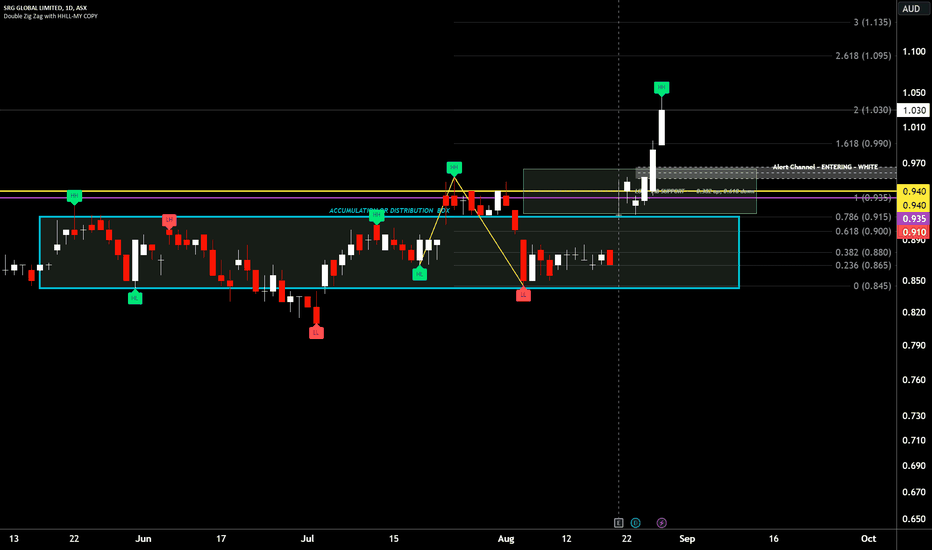Select the red 0.910 price label
The height and width of the screenshot is (550, 932).
tap(914, 232)
